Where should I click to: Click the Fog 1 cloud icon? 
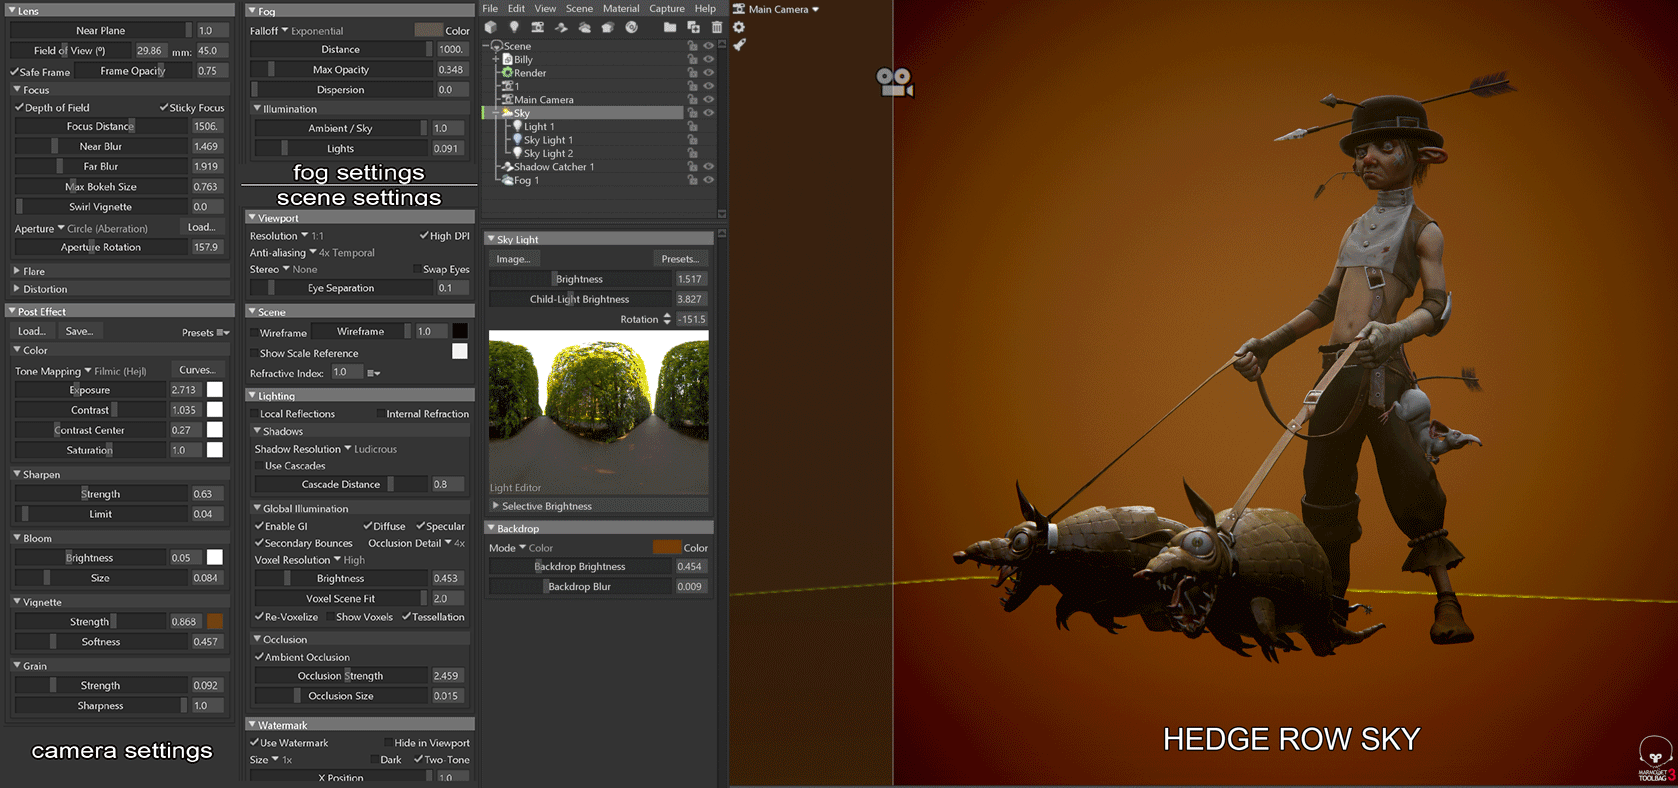click(507, 180)
